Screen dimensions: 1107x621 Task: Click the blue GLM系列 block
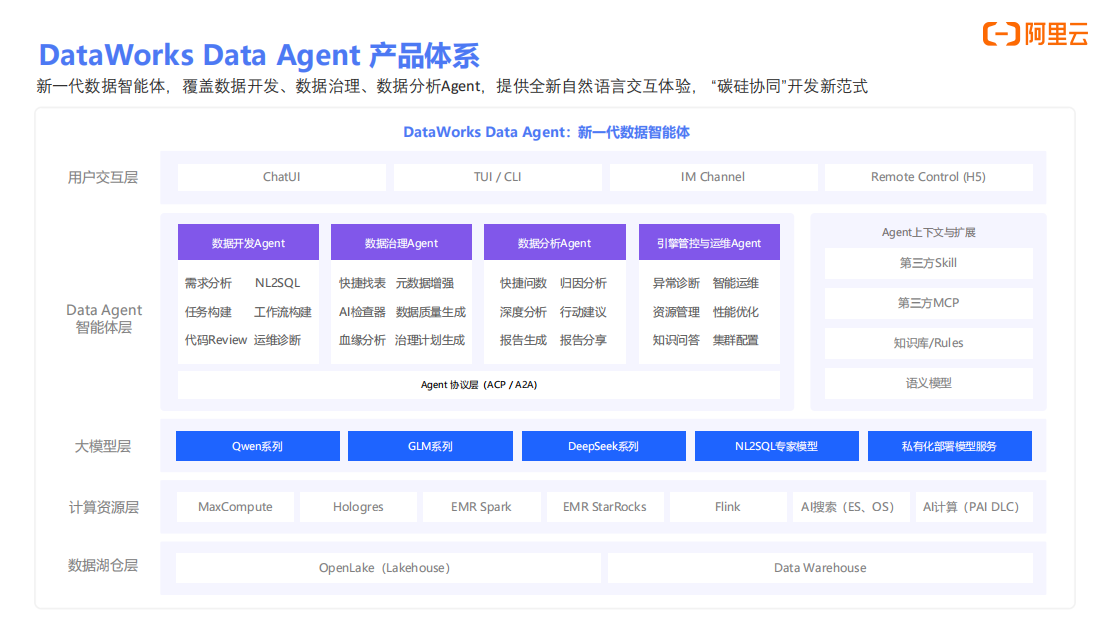tap(431, 446)
